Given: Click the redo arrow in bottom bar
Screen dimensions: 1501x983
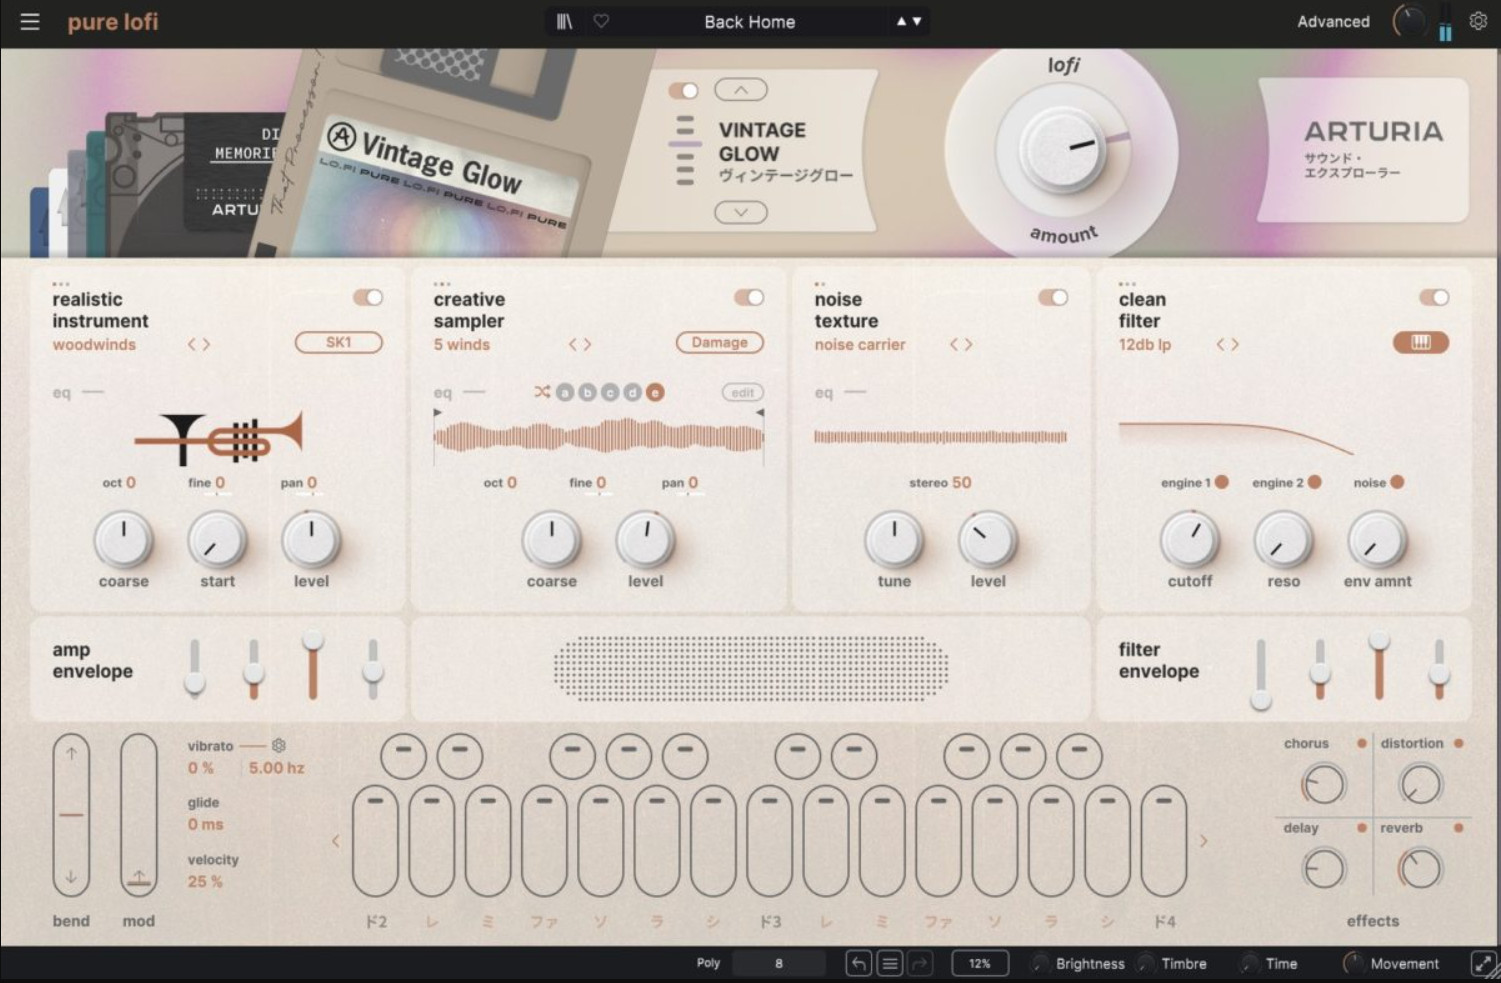Looking at the screenshot, I should tap(920, 964).
